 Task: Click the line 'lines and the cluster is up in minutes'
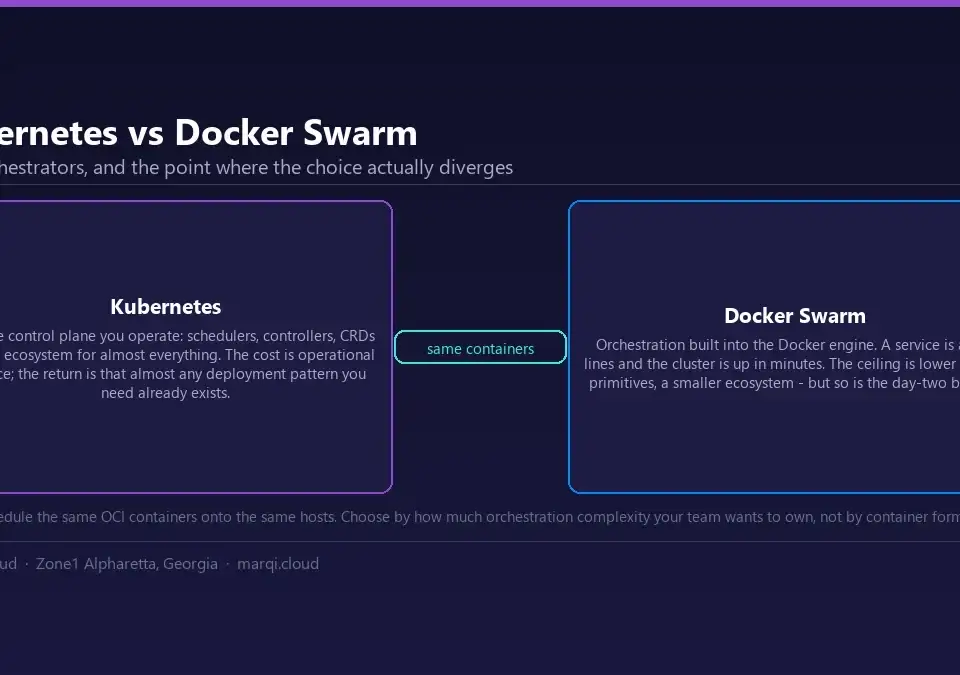click(x=703, y=364)
